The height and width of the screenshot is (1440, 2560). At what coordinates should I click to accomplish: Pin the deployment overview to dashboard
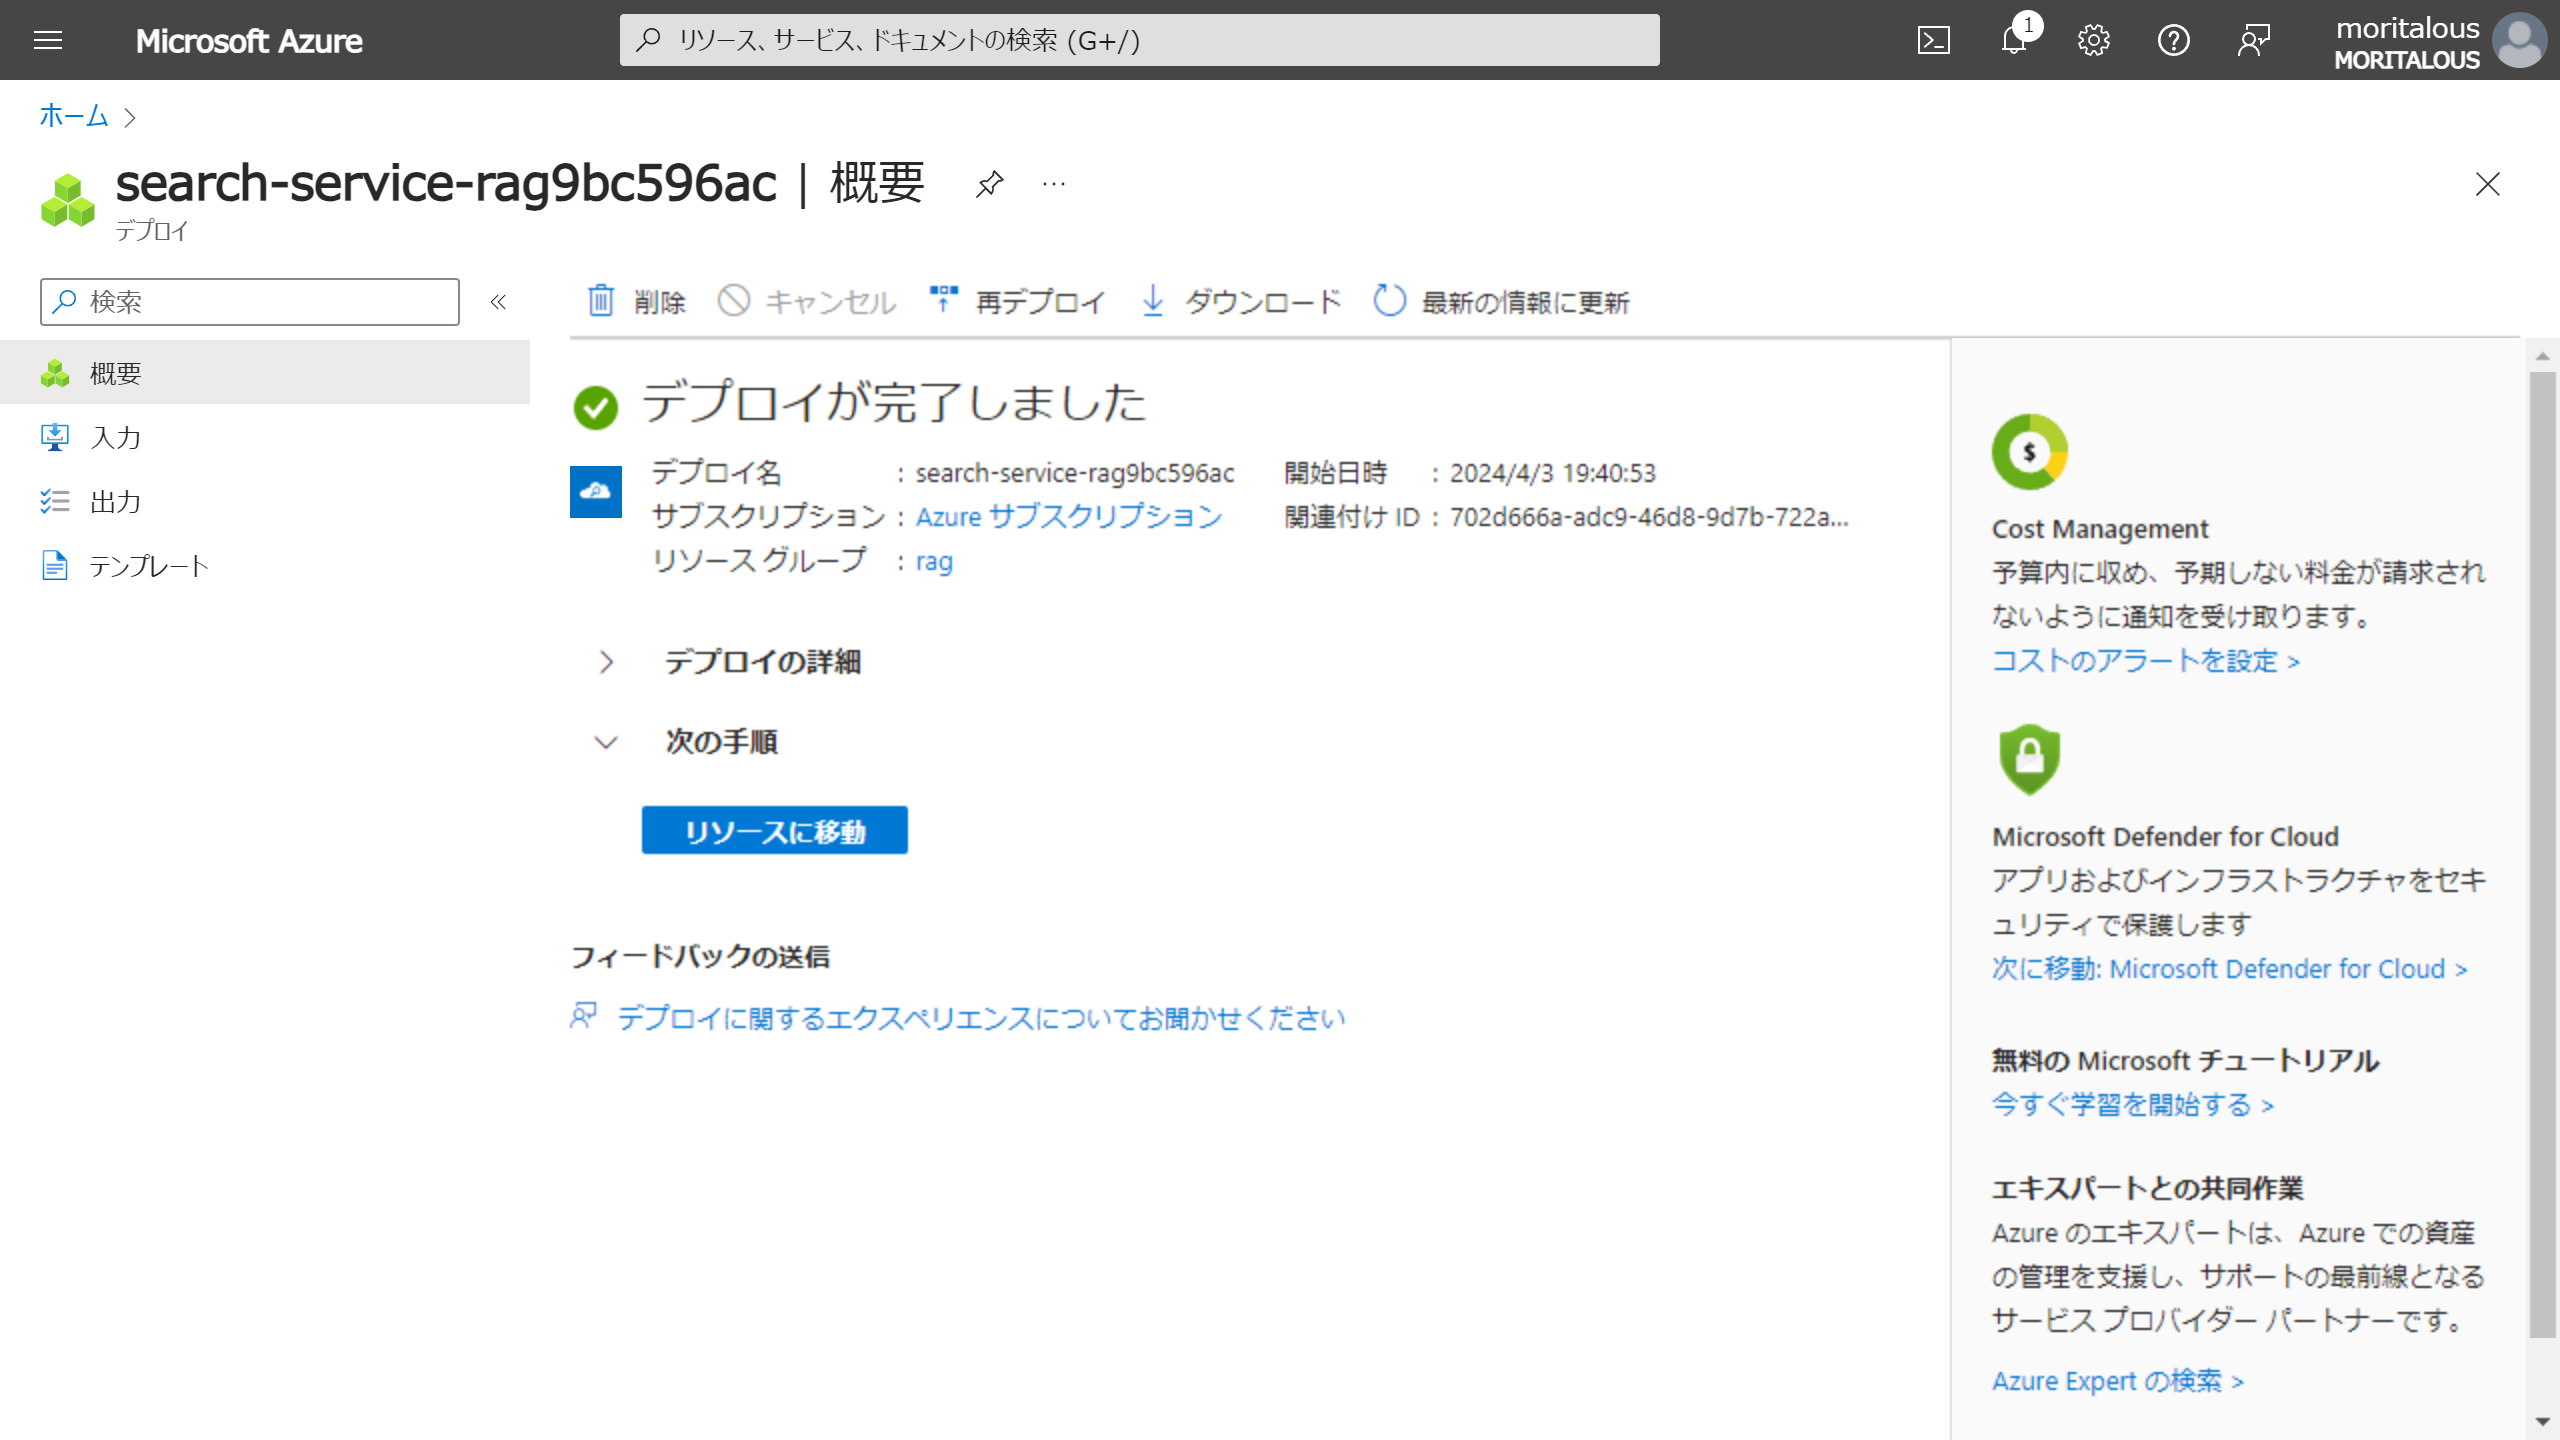pos(988,184)
